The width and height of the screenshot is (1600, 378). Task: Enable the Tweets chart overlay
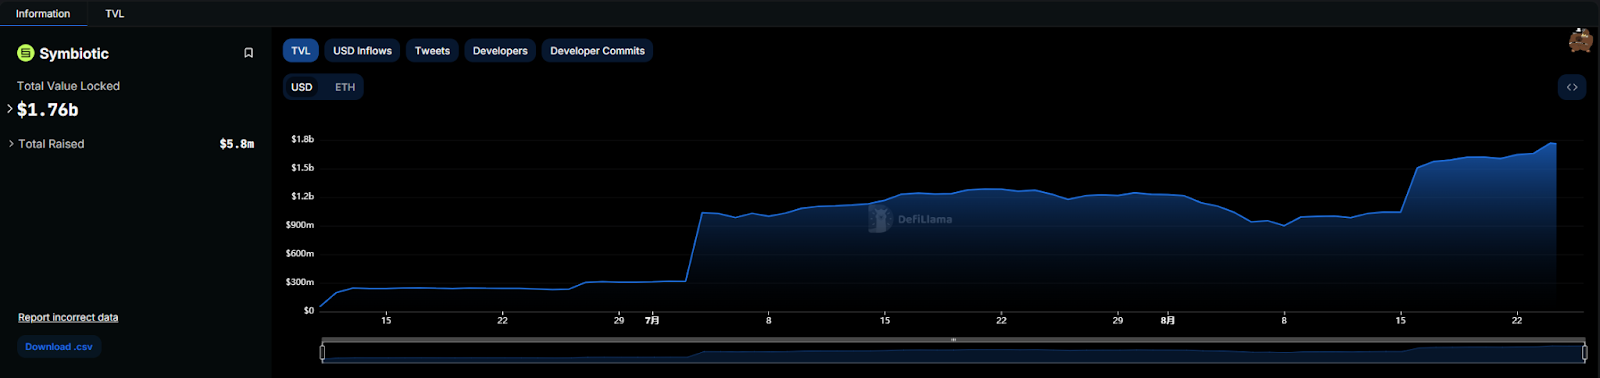(x=432, y=51)
